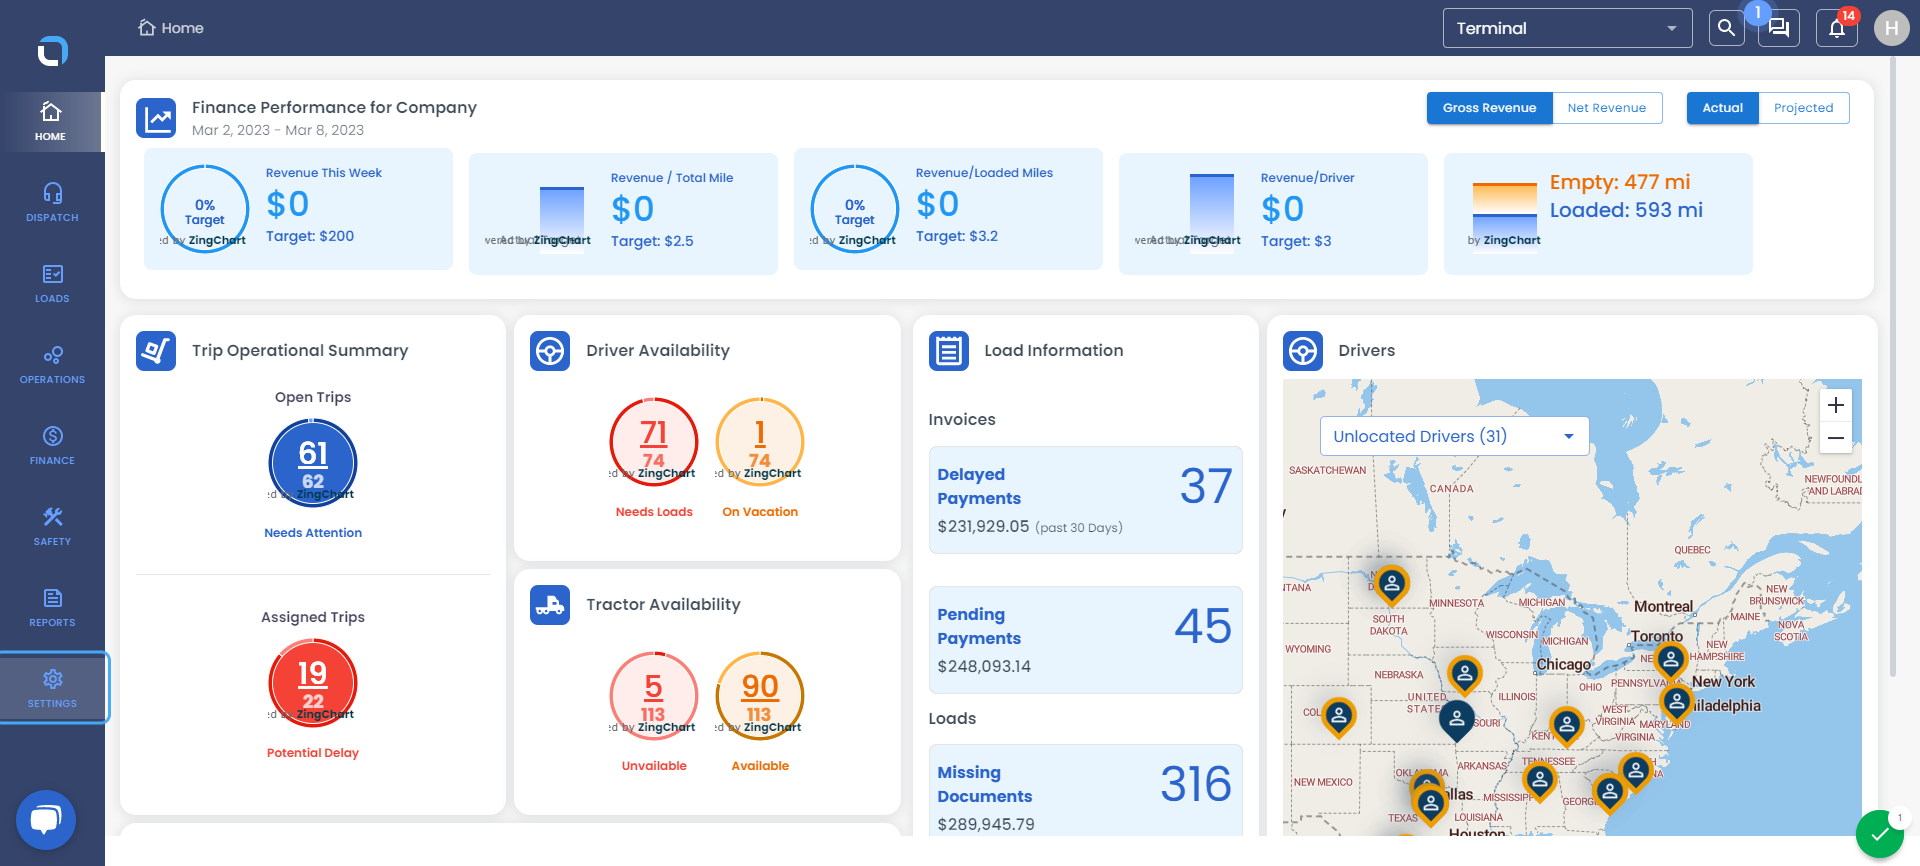
Task: Click the page vertical scrollbar
Action: (x=1892, y=366)
